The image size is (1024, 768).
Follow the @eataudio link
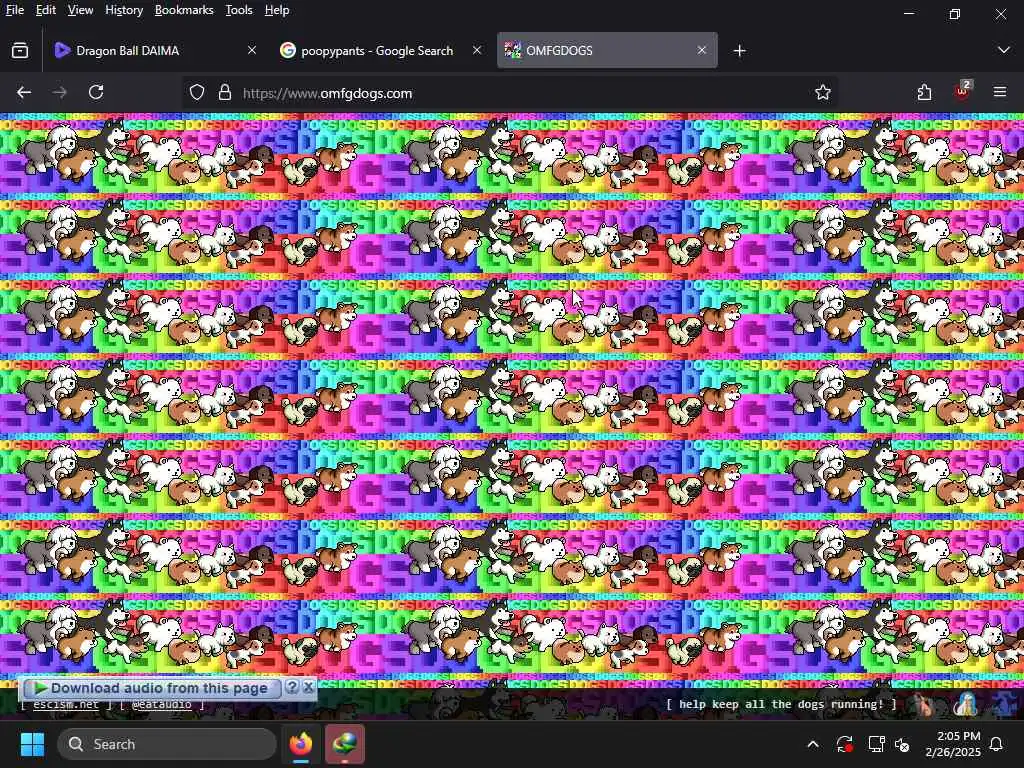coord(161,704)
